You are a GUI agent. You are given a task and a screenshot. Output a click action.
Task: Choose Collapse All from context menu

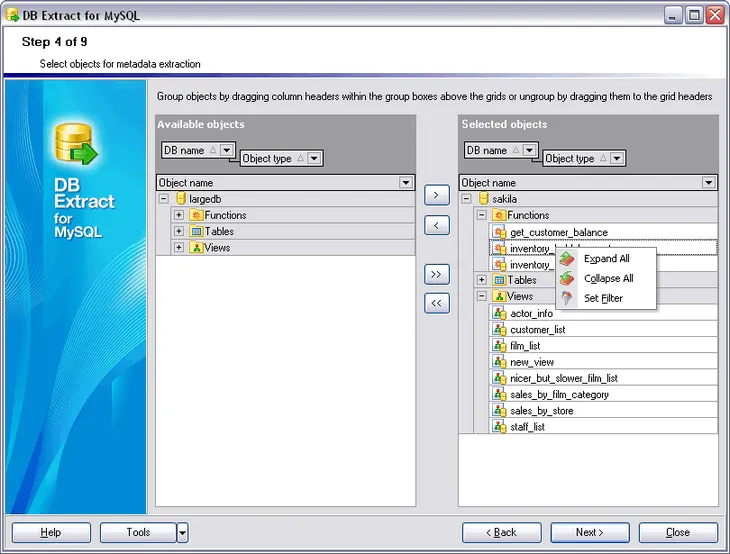(606, 278)
